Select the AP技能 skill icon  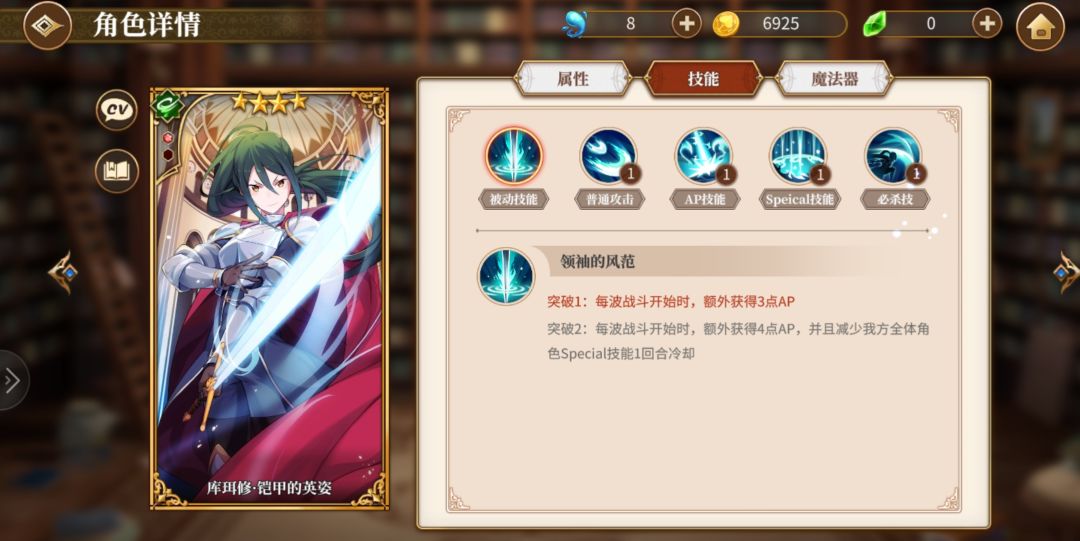704,156
